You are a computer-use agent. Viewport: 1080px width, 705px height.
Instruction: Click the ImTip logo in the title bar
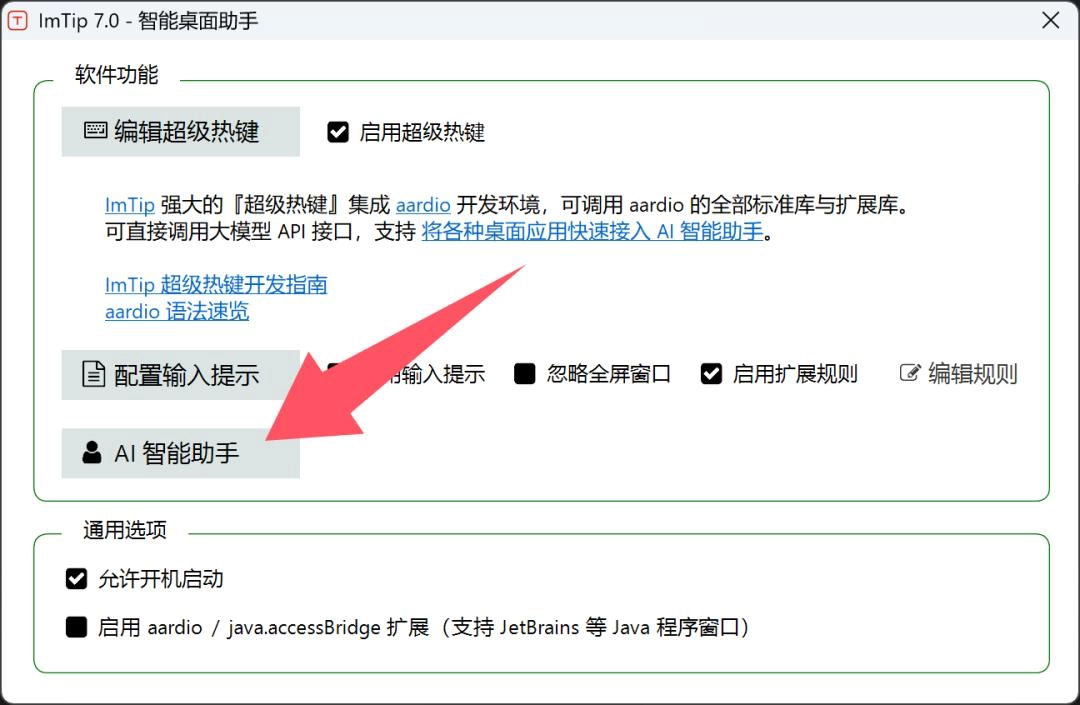[x=16, y=20]
